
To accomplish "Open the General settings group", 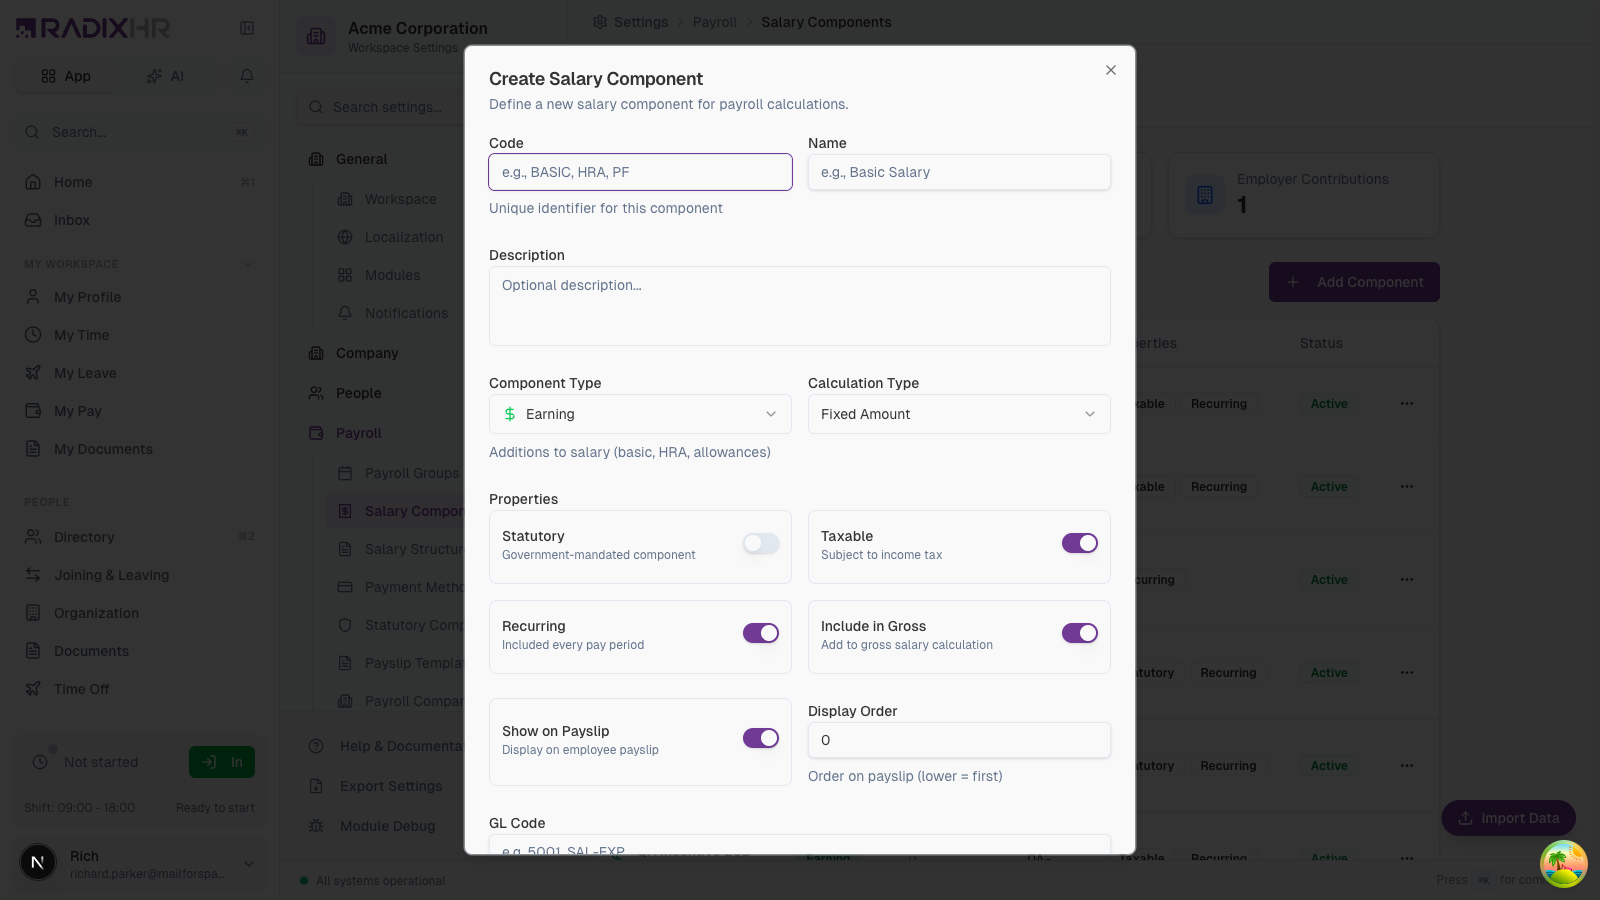I will pyautogui.click(x=361, y=159).
